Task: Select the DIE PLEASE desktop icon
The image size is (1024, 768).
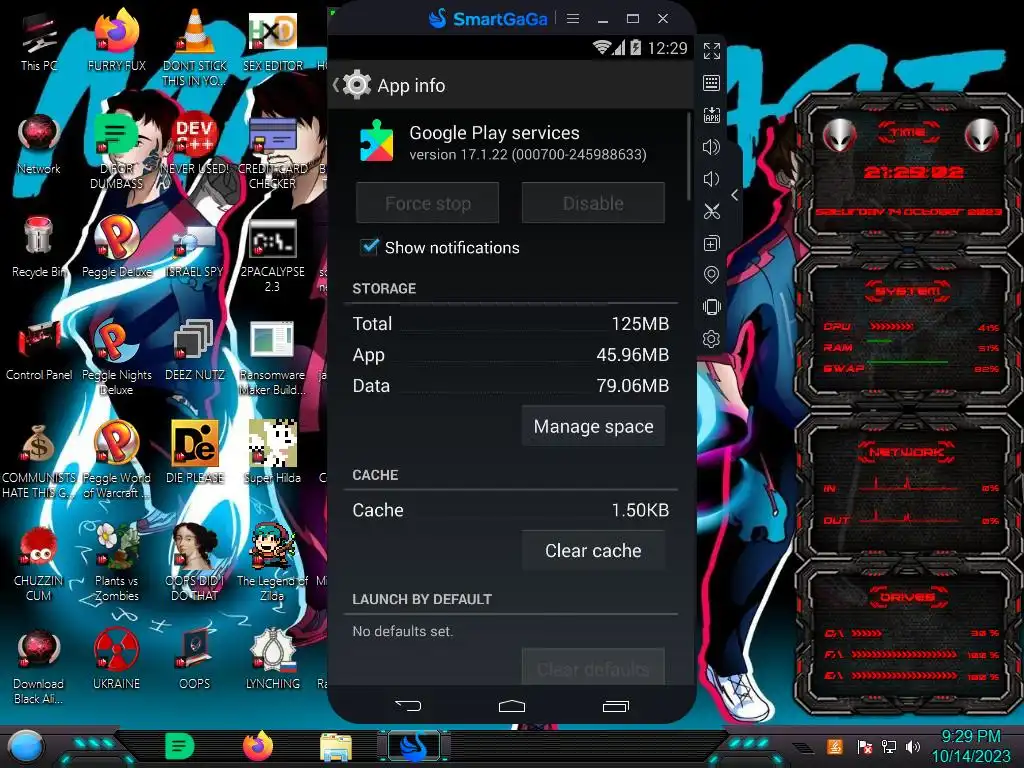Action: (x=195, y=452)
